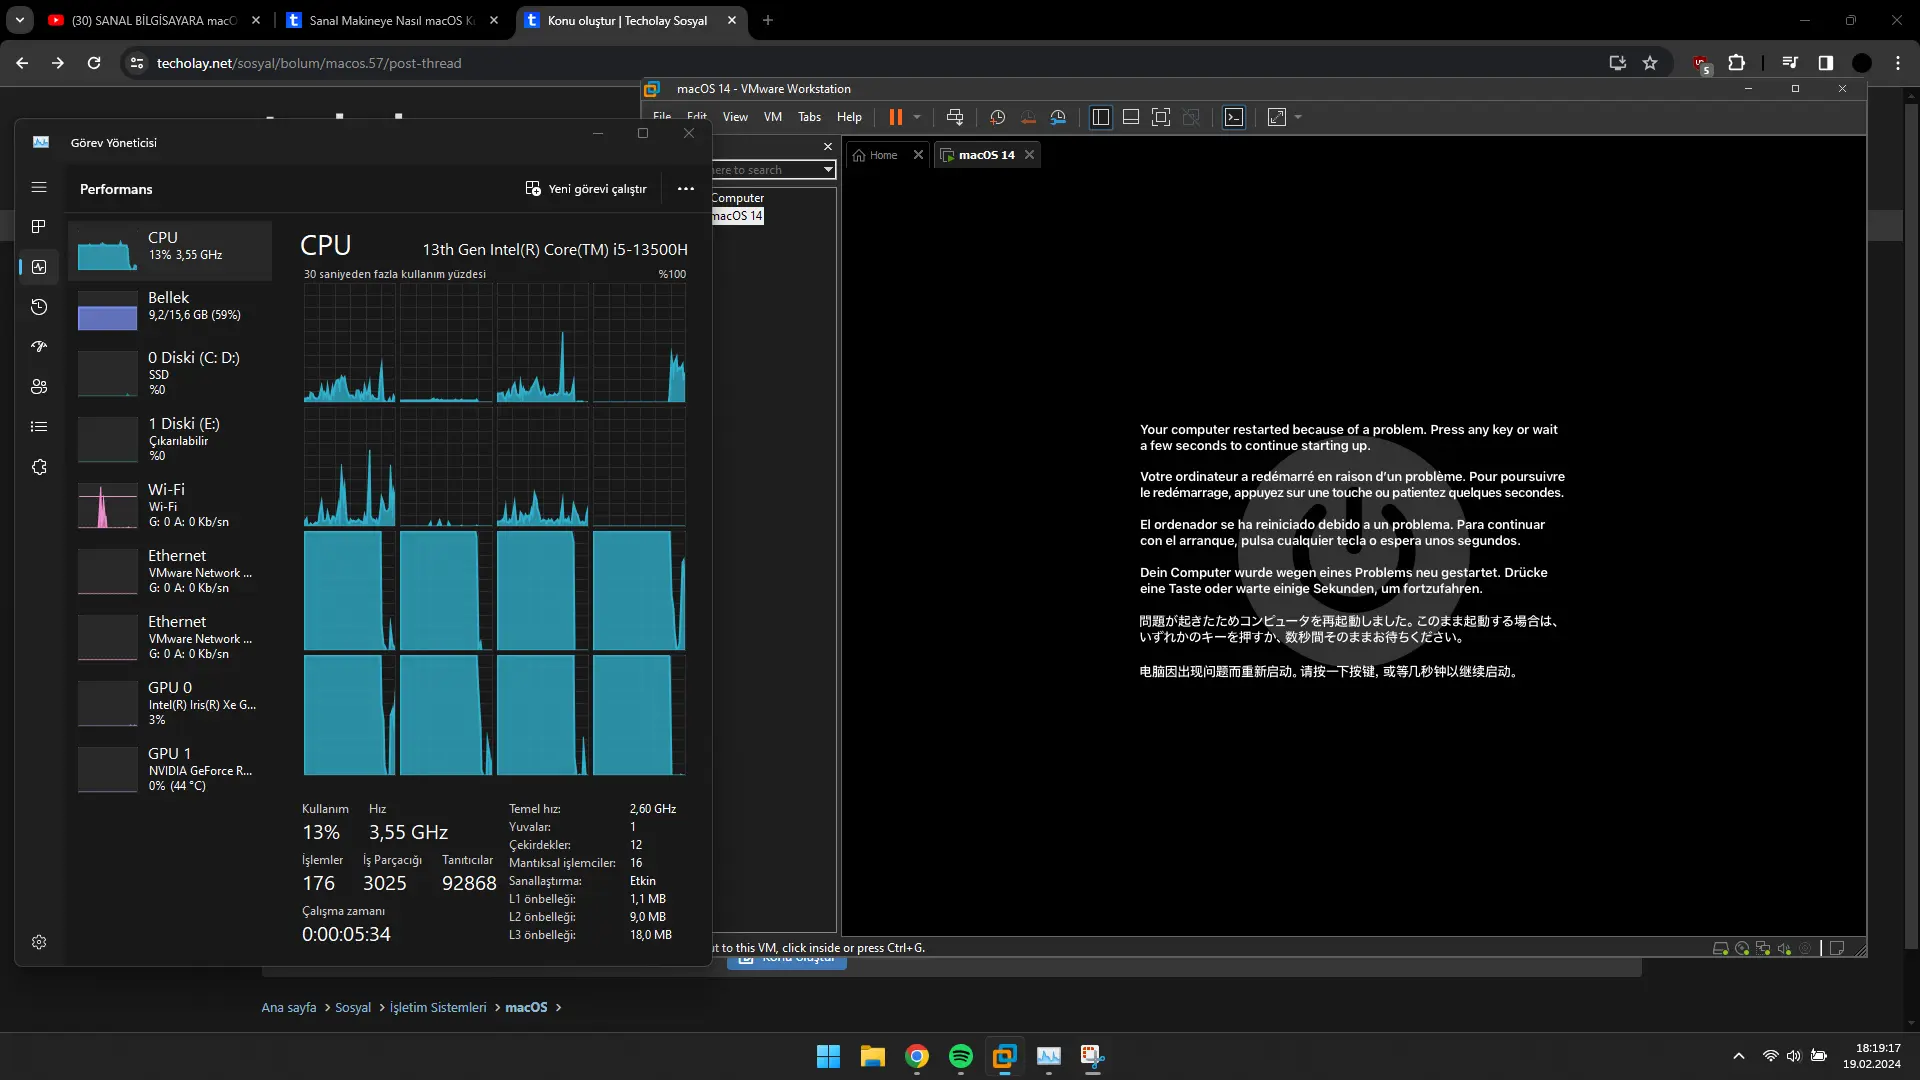Screen dimensions: 1920x1080
Task: Click the sound card status icon in VMware
Action: click(x=1784, y=948)
